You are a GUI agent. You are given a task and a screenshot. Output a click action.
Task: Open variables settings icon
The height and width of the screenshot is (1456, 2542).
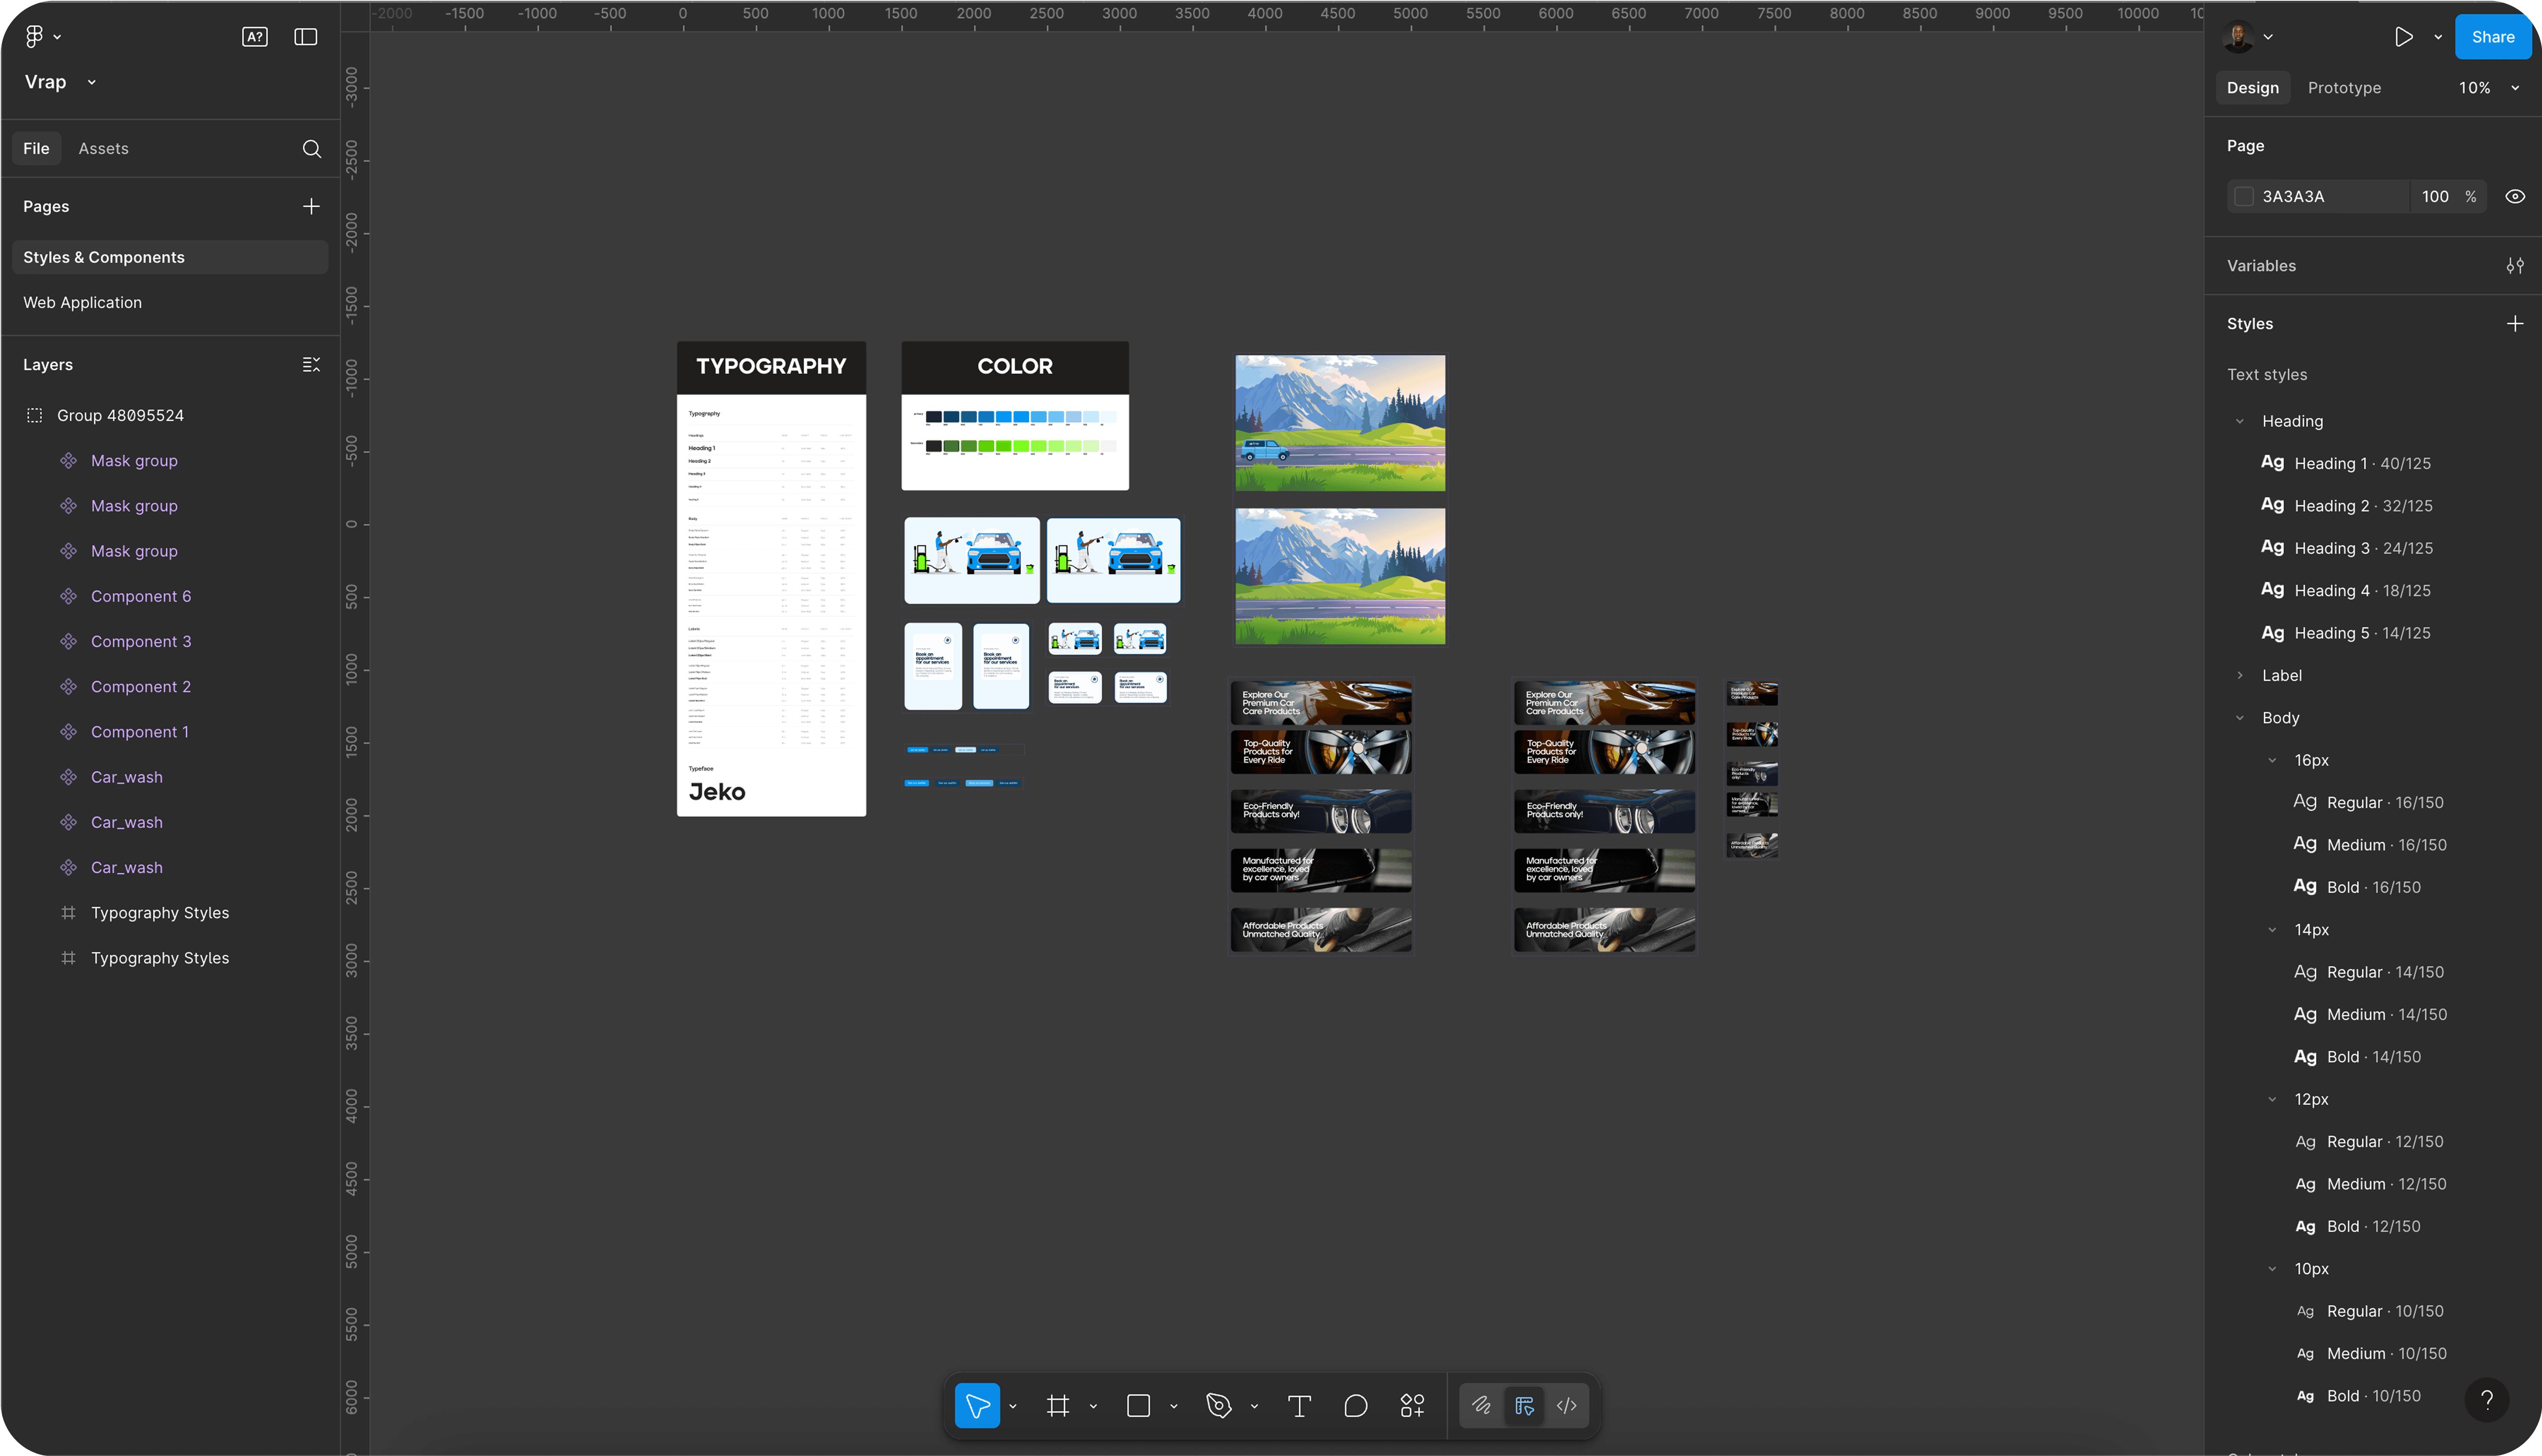tap(2515, 266)
